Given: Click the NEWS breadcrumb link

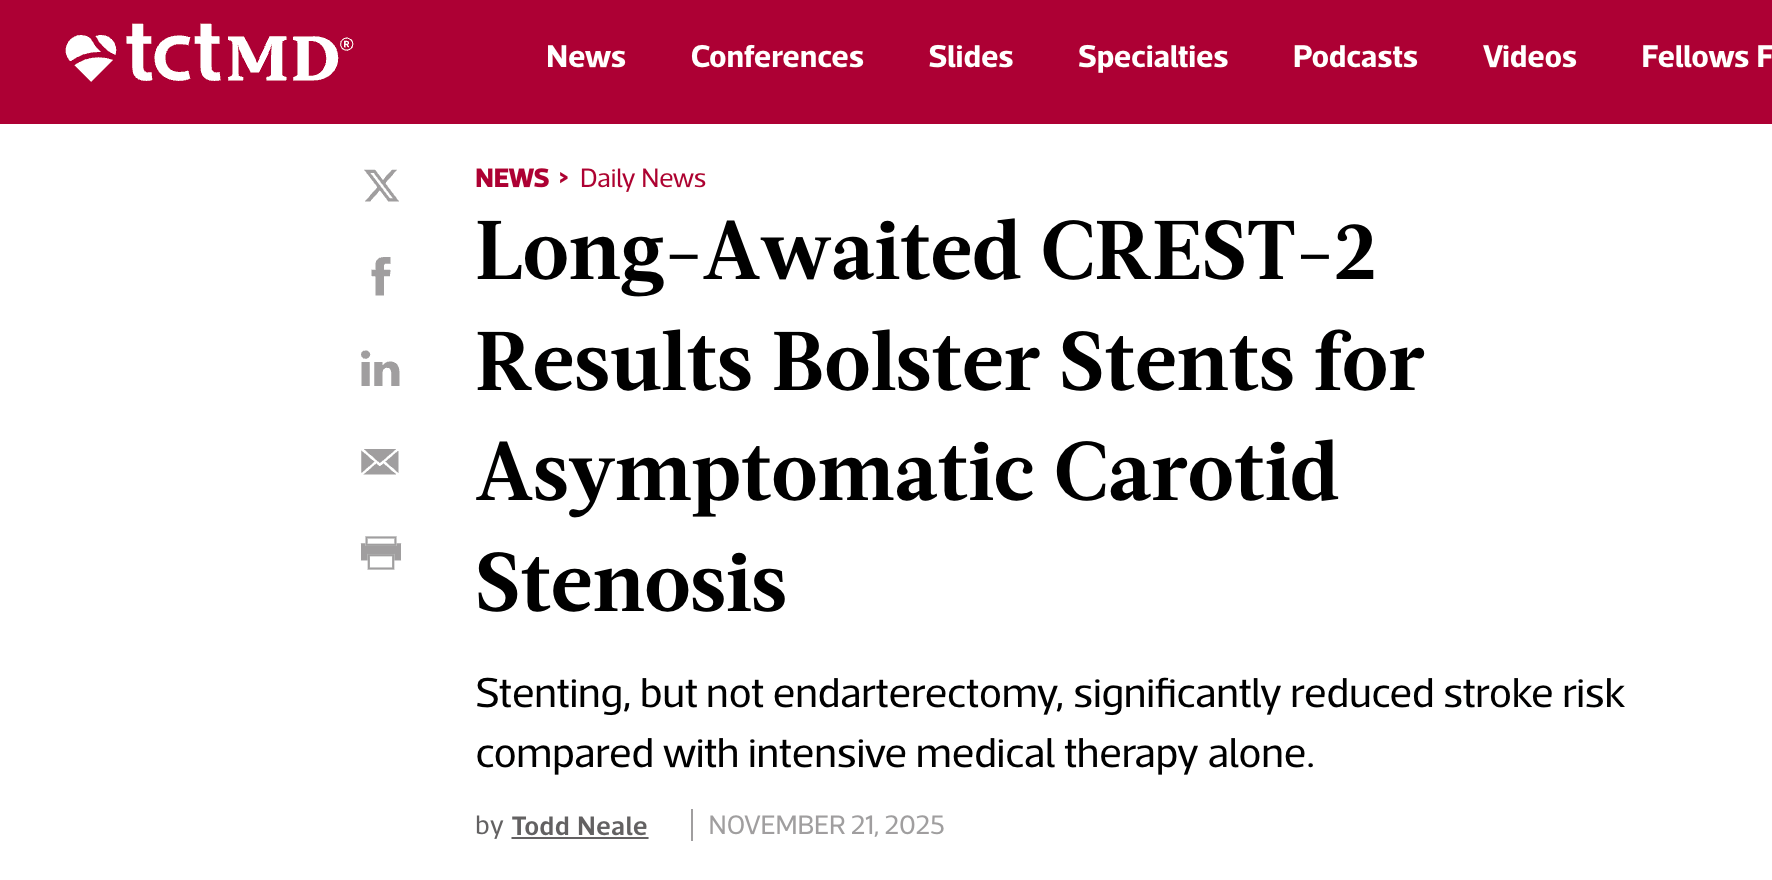Looking at the screenshot, I should [x=512, y=178].
